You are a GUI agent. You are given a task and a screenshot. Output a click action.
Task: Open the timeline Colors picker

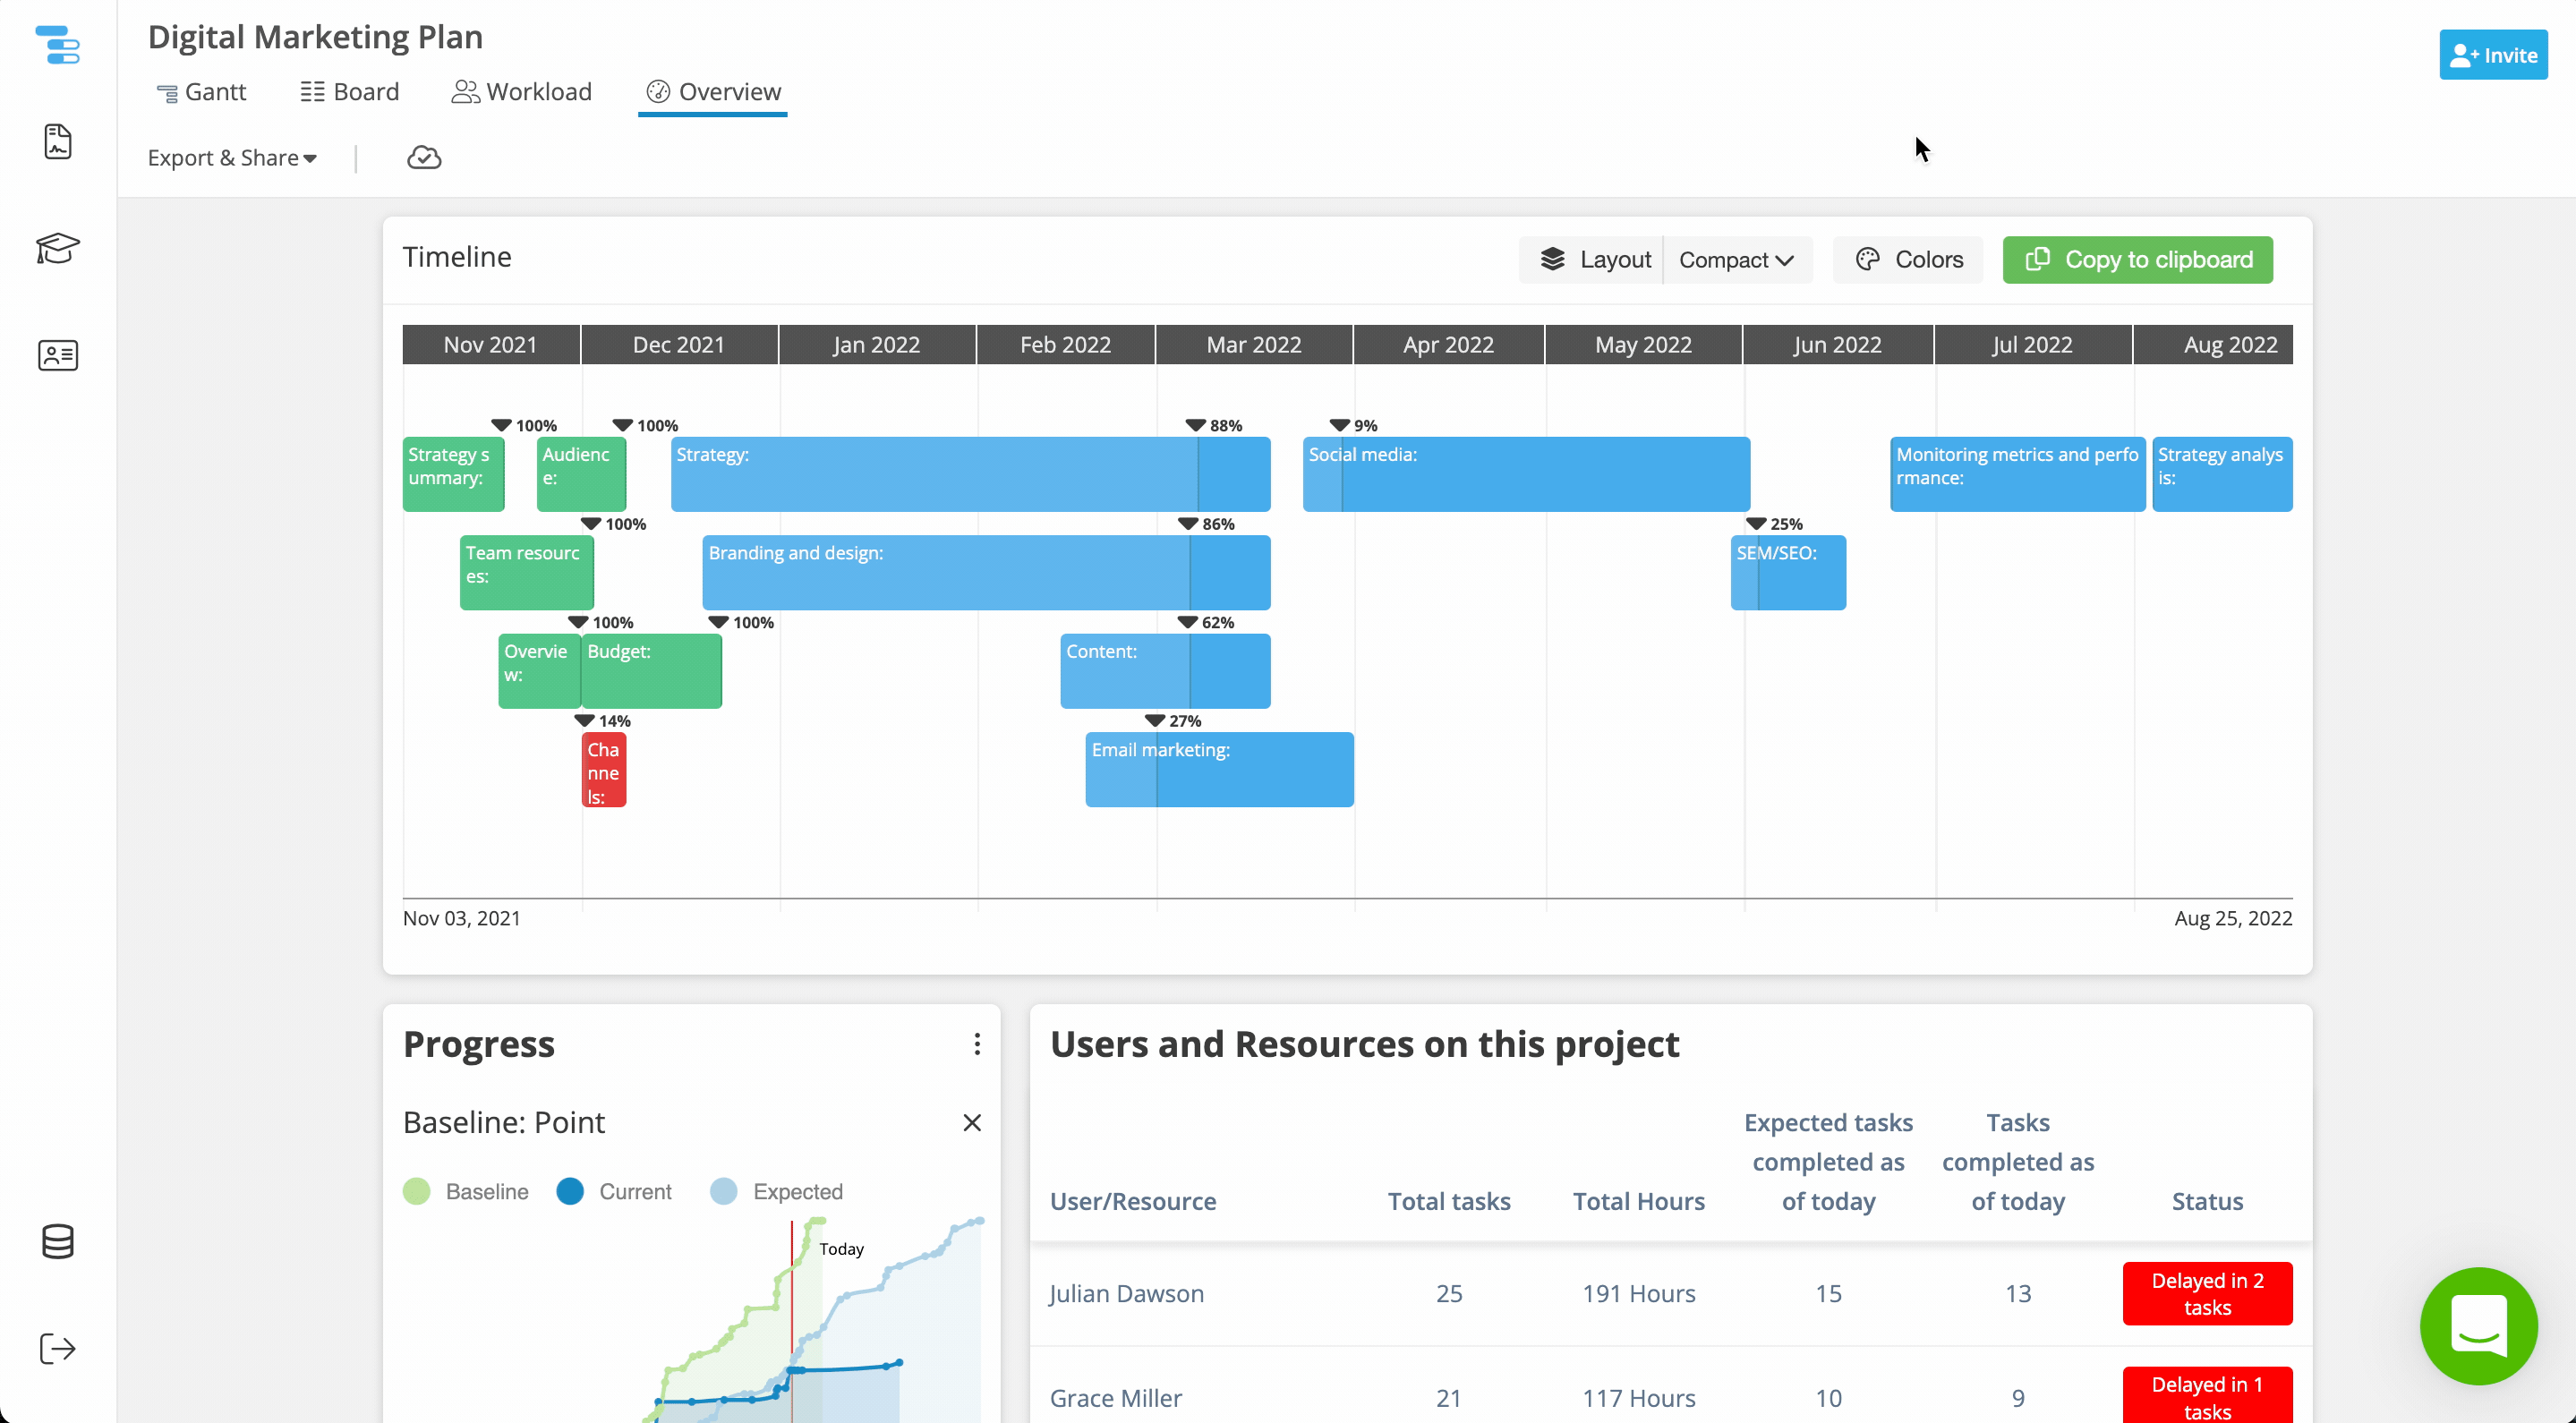1909,260
